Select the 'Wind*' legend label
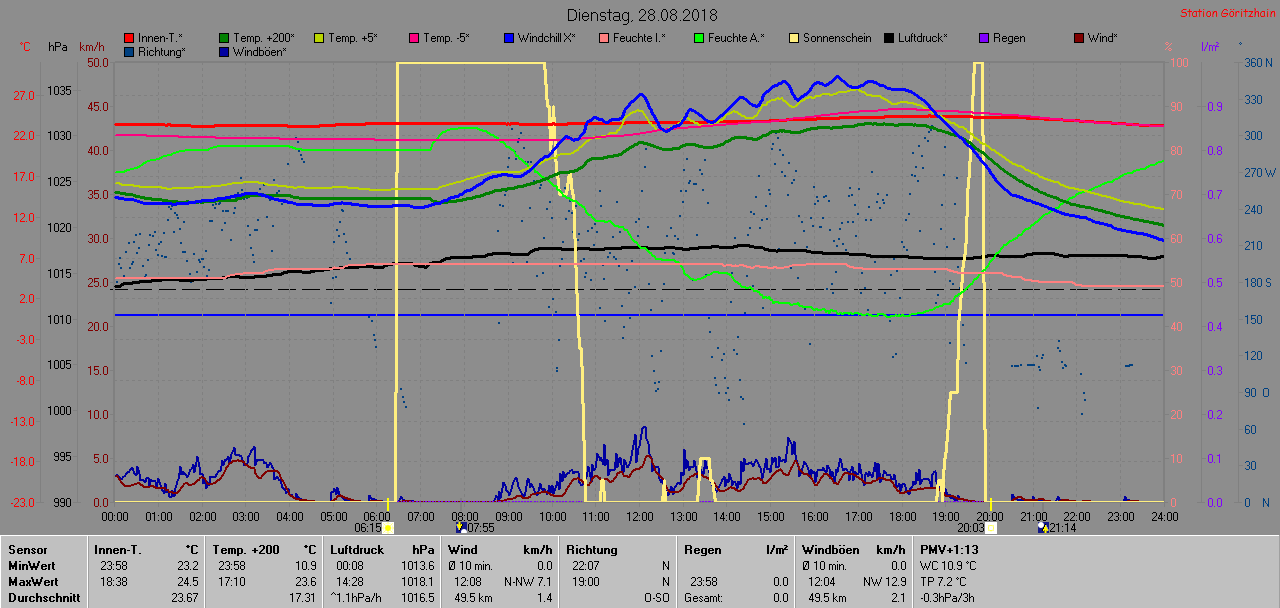The image size is (1280, 608). (1103, 38)
